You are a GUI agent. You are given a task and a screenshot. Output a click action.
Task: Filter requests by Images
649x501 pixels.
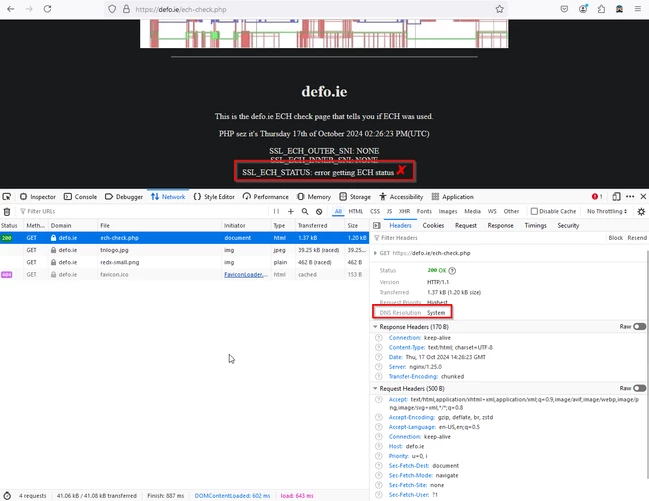448,211
